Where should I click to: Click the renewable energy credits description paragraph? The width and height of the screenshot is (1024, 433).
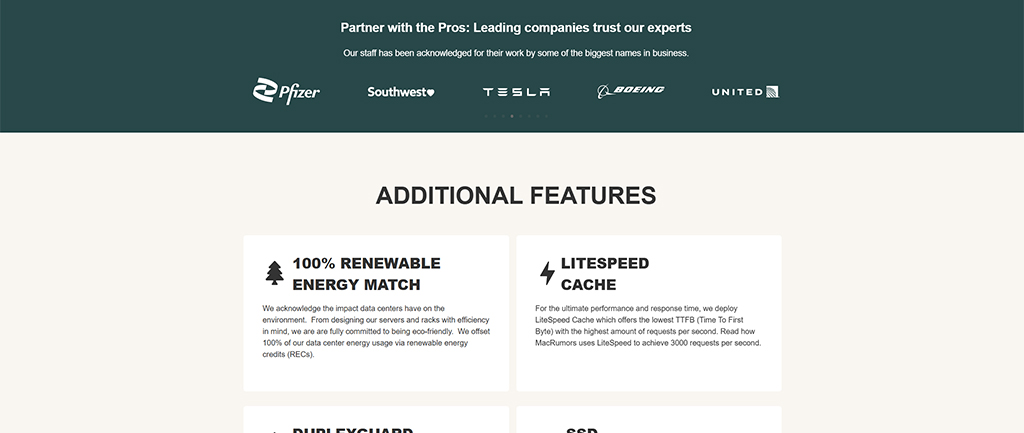376,331
